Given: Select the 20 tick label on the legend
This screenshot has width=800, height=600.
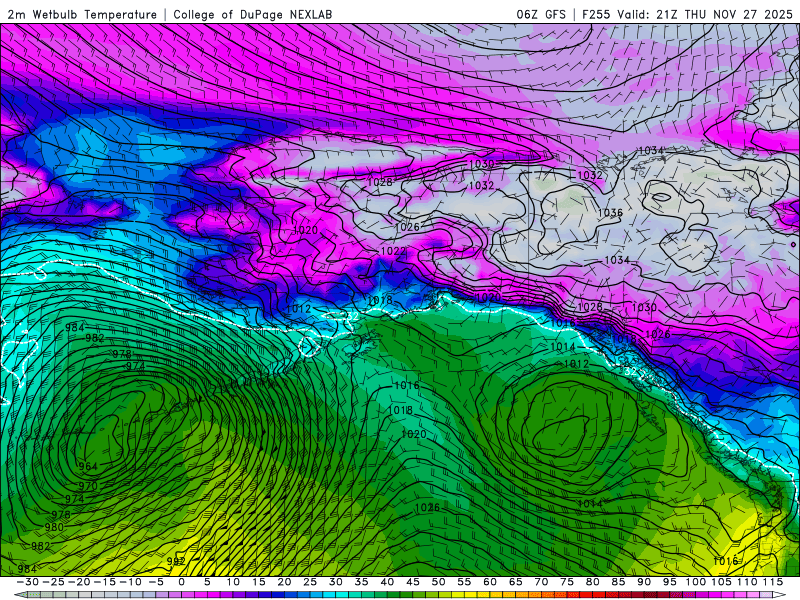Looking at the screenshot, I should [x=284, y=582].
